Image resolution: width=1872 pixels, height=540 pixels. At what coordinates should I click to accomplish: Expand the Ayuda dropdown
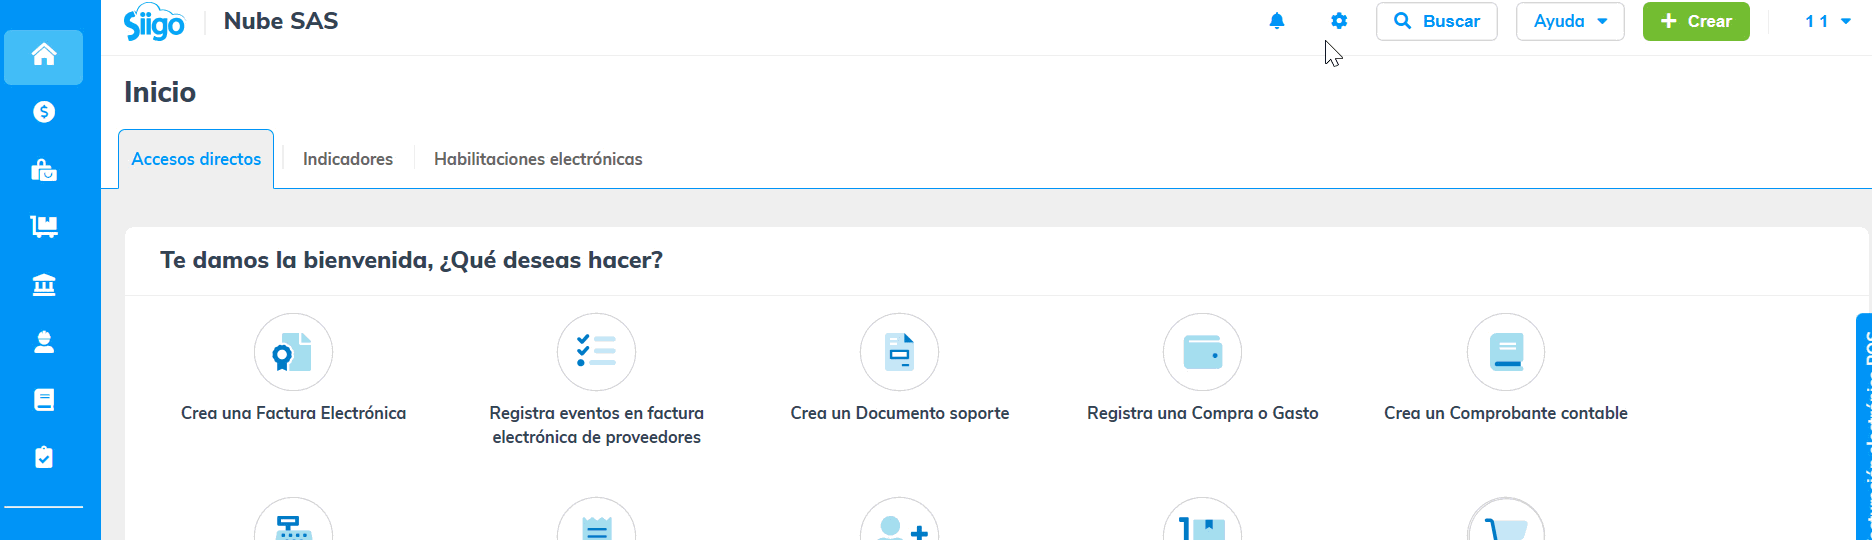pos(1570,21)
